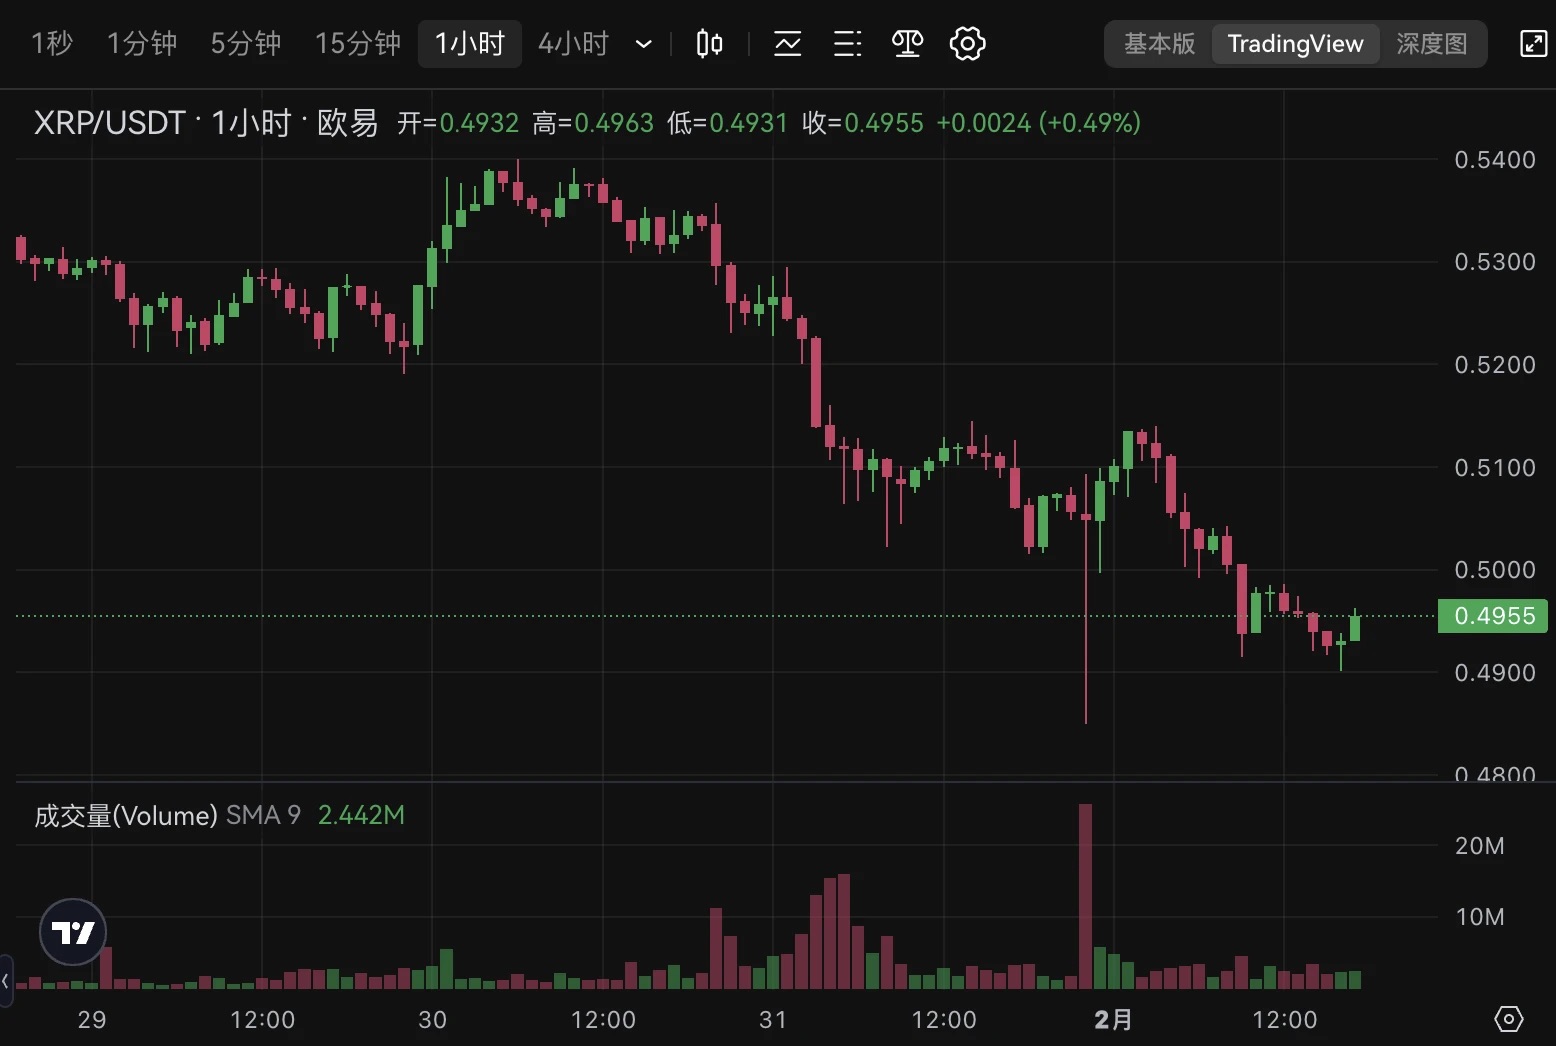
Task: Click the 5分钟 interval button
Action: pos(246,44)
